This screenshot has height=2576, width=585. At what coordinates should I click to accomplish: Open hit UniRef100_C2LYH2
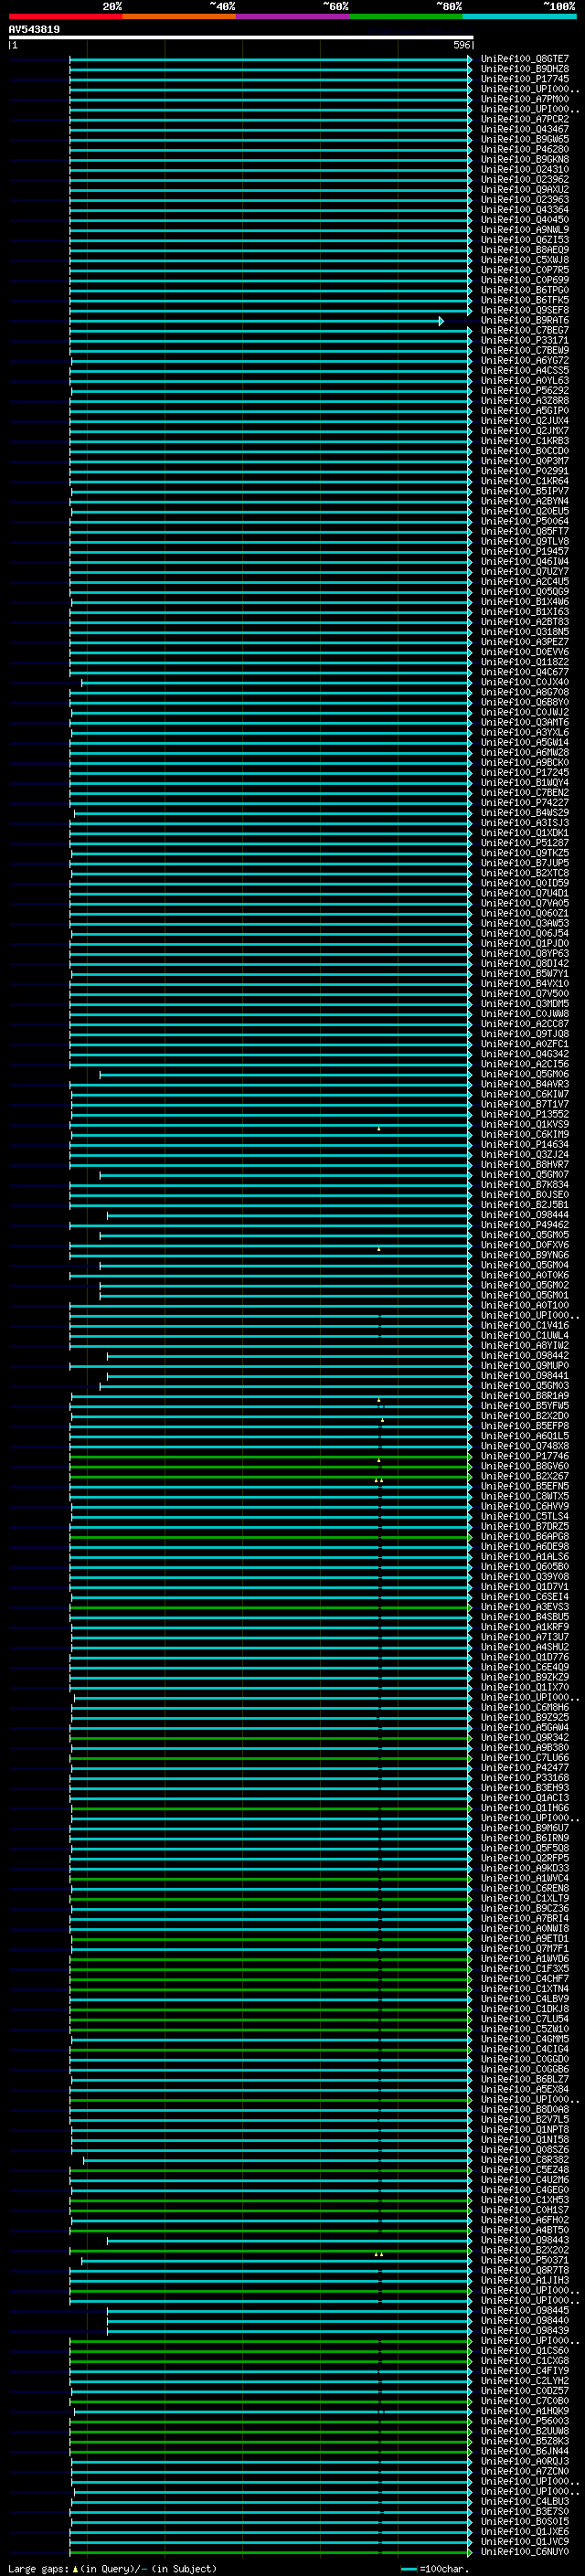[x=525, y=2381]
